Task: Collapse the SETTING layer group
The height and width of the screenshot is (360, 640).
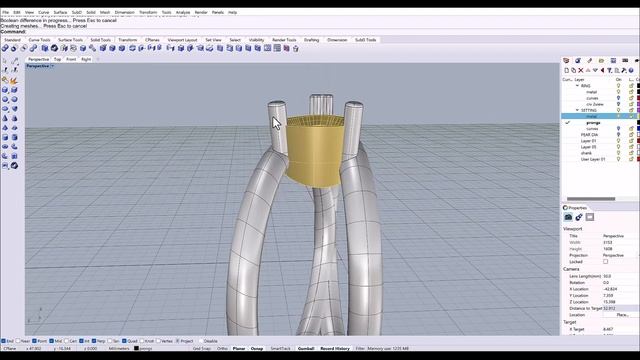Action: pyautogui.click(x=577, y=110)
